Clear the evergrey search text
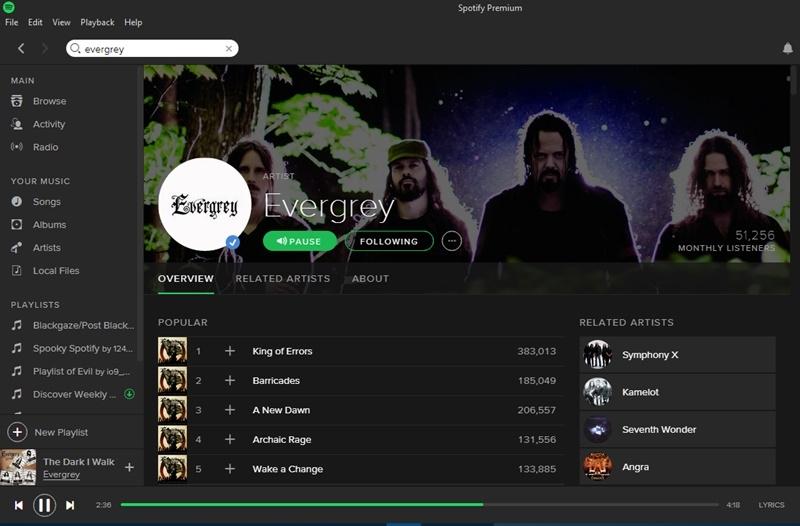800x526 pixels. point(229,48)
